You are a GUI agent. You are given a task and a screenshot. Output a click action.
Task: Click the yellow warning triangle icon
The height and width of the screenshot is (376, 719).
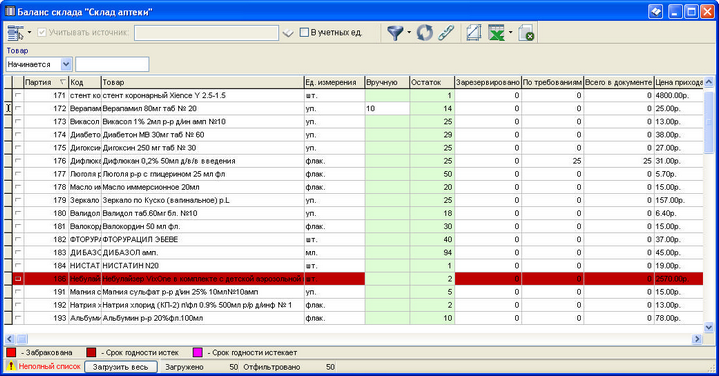coord(11,366)
